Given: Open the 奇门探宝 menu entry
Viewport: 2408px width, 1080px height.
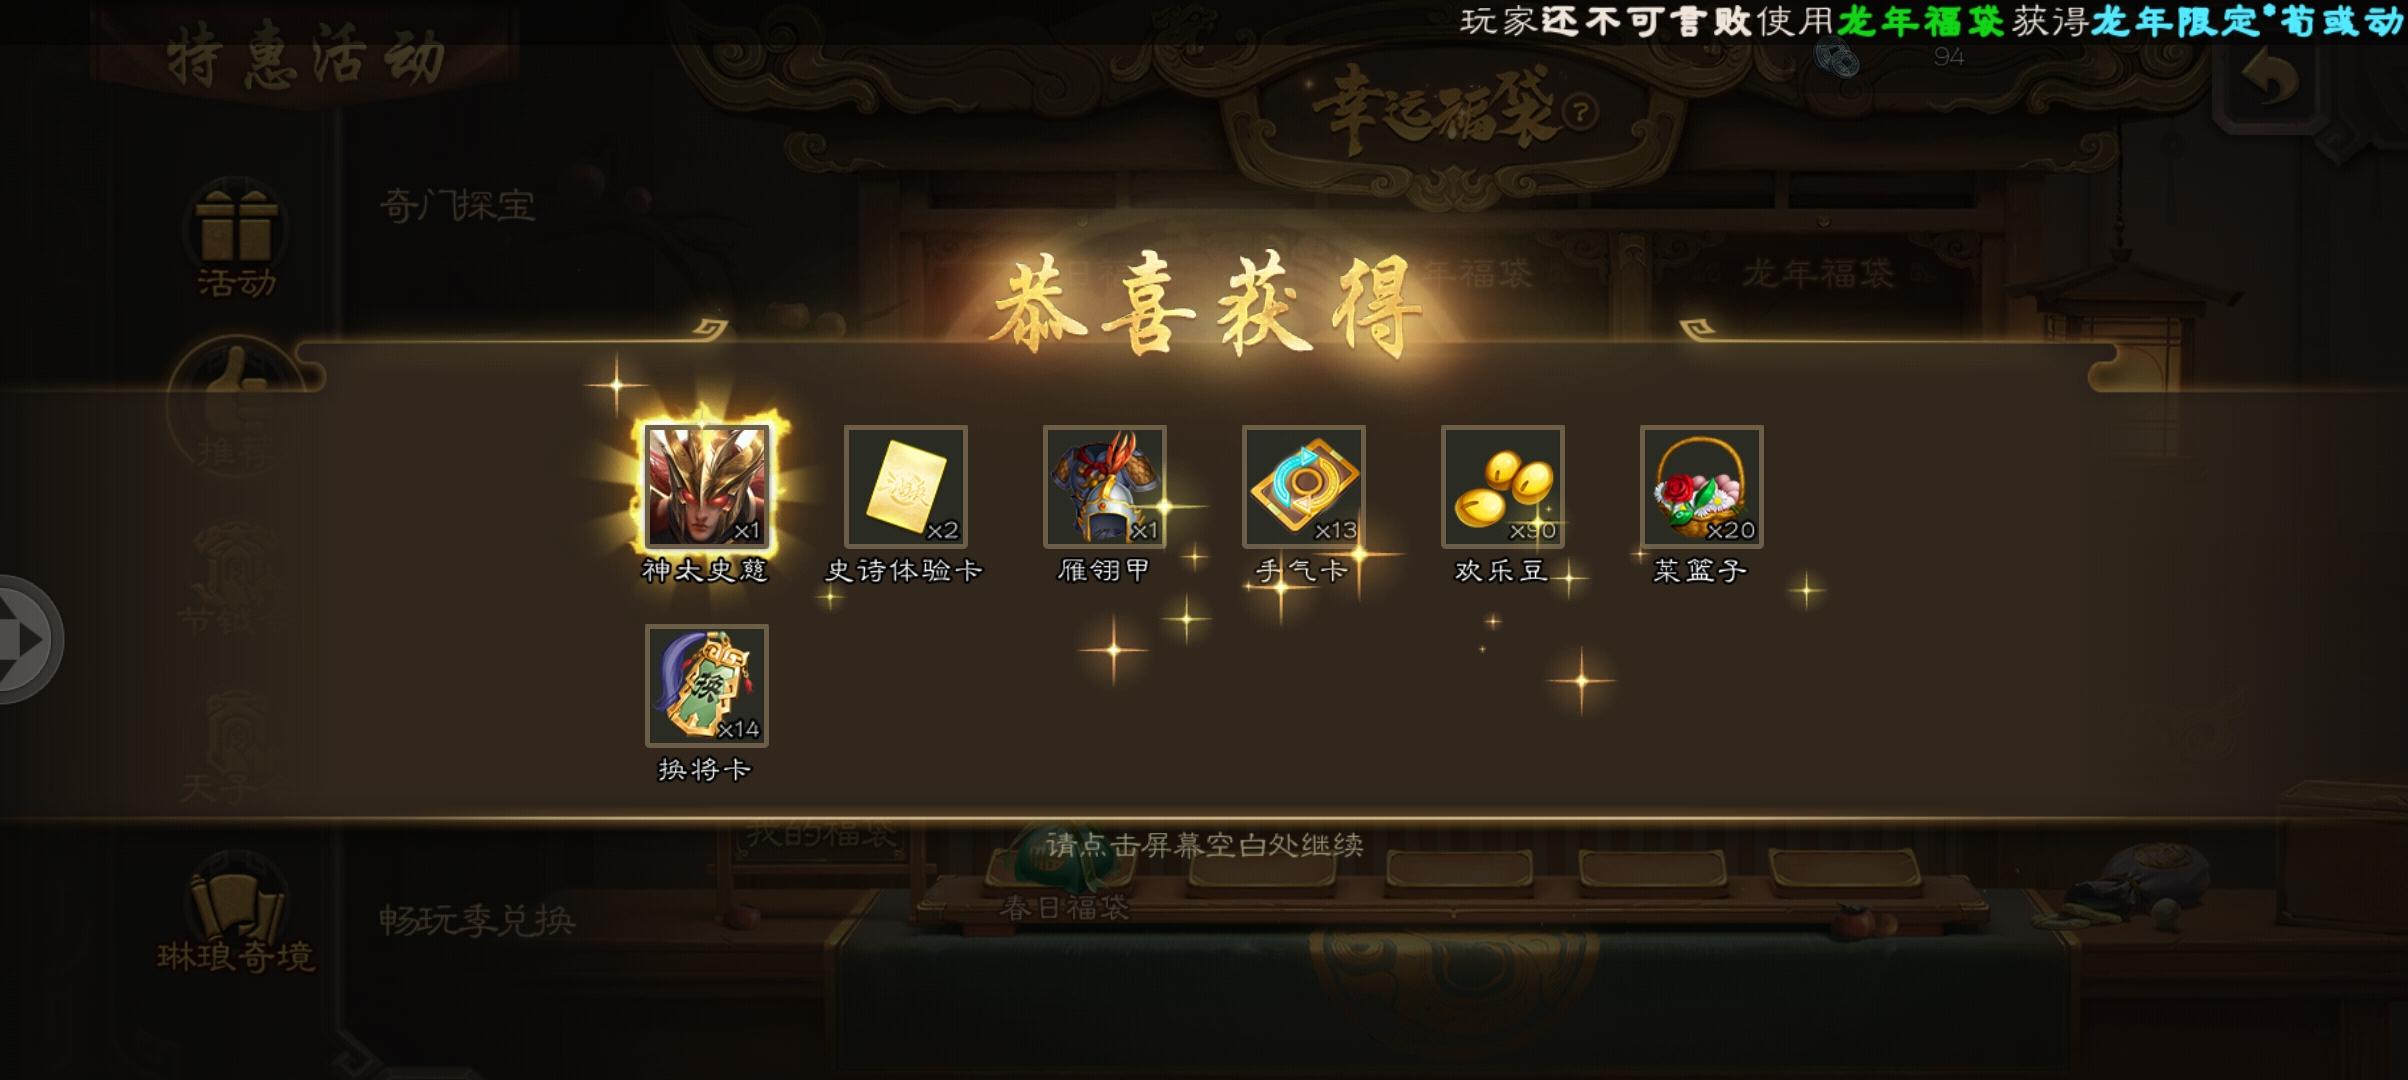Looking at the screenshot, I should (457, 206).
